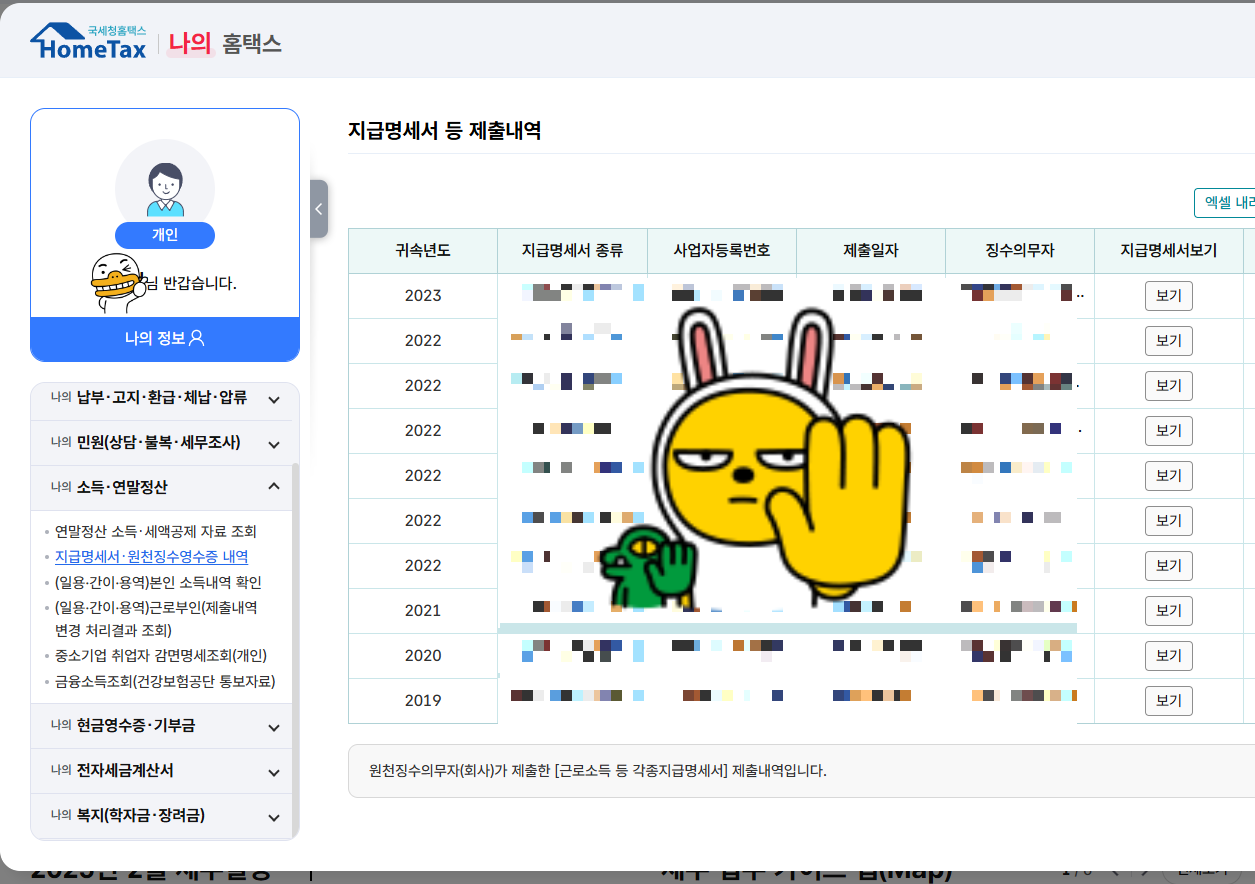Click the HomeTax logo

(88, 41)
